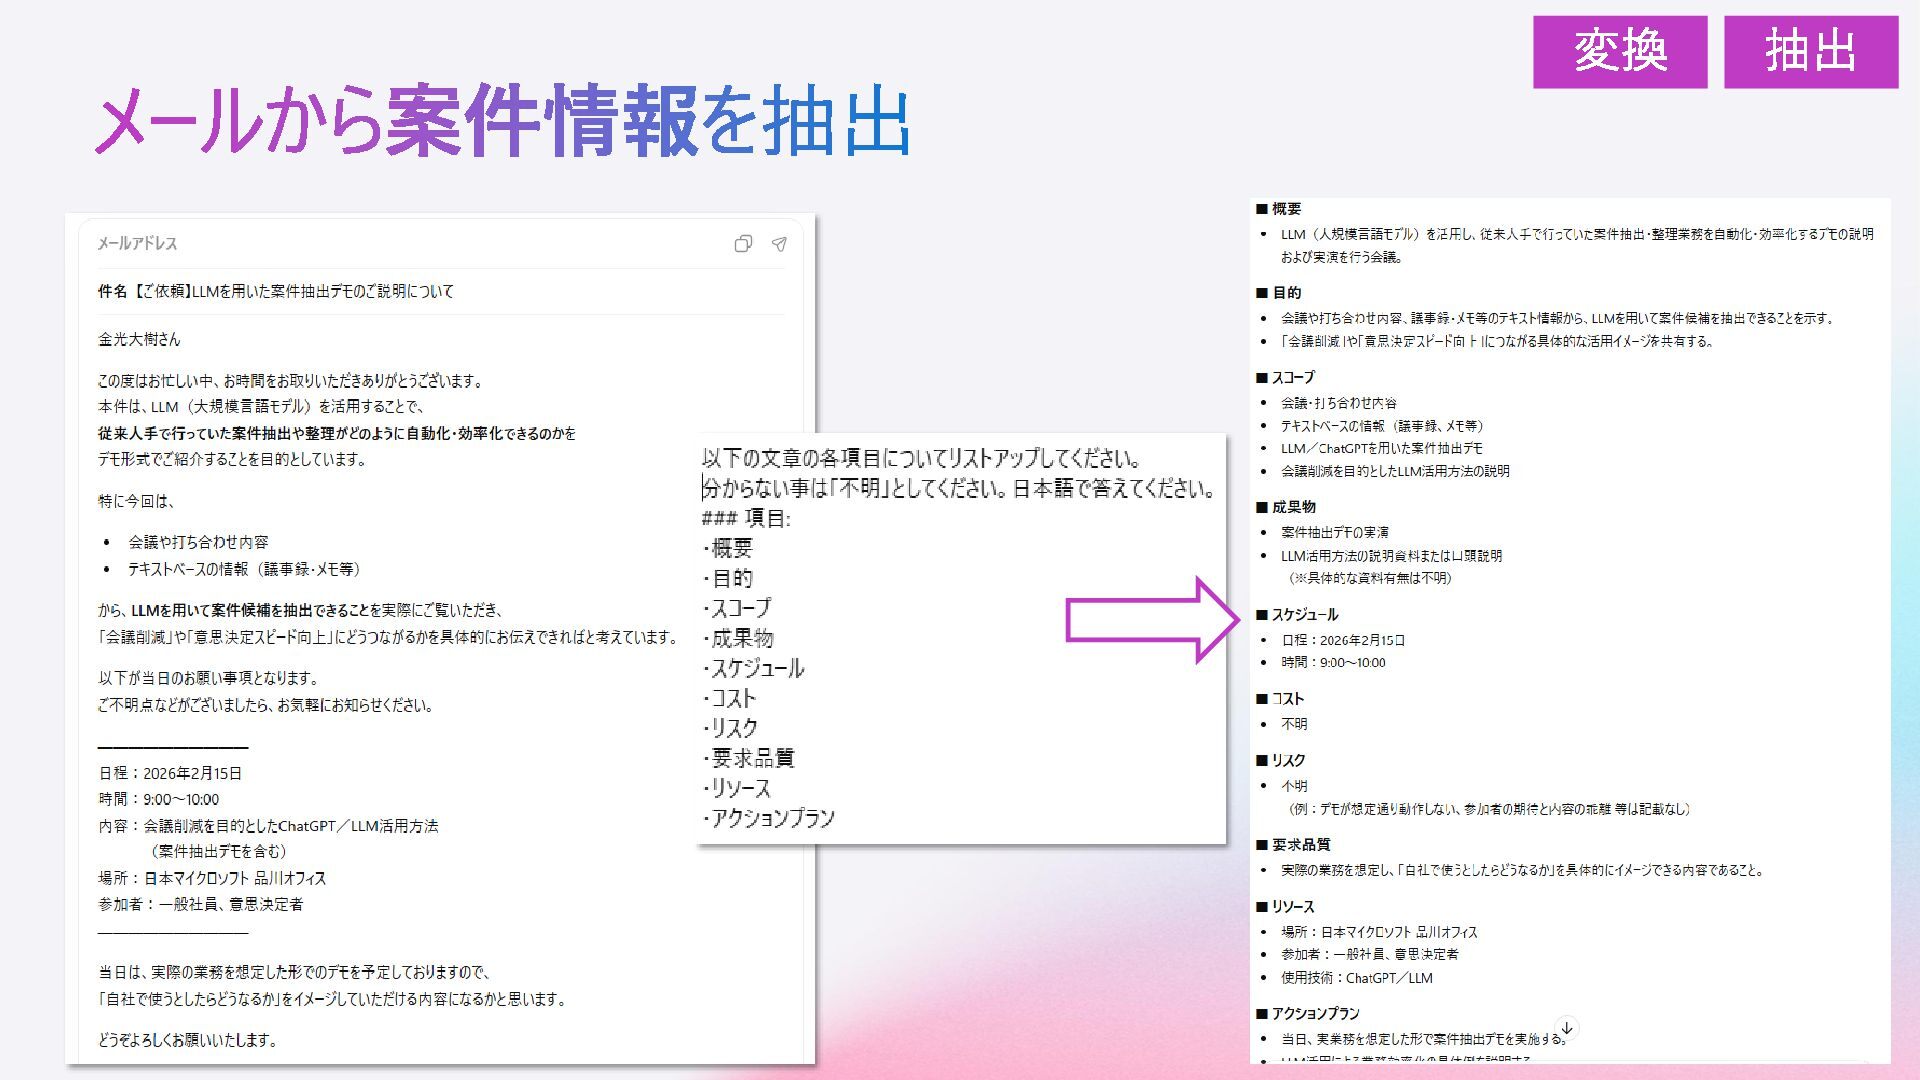Click the purple 変換 button
The image size is (1920, 1080).
[1619, 52]
